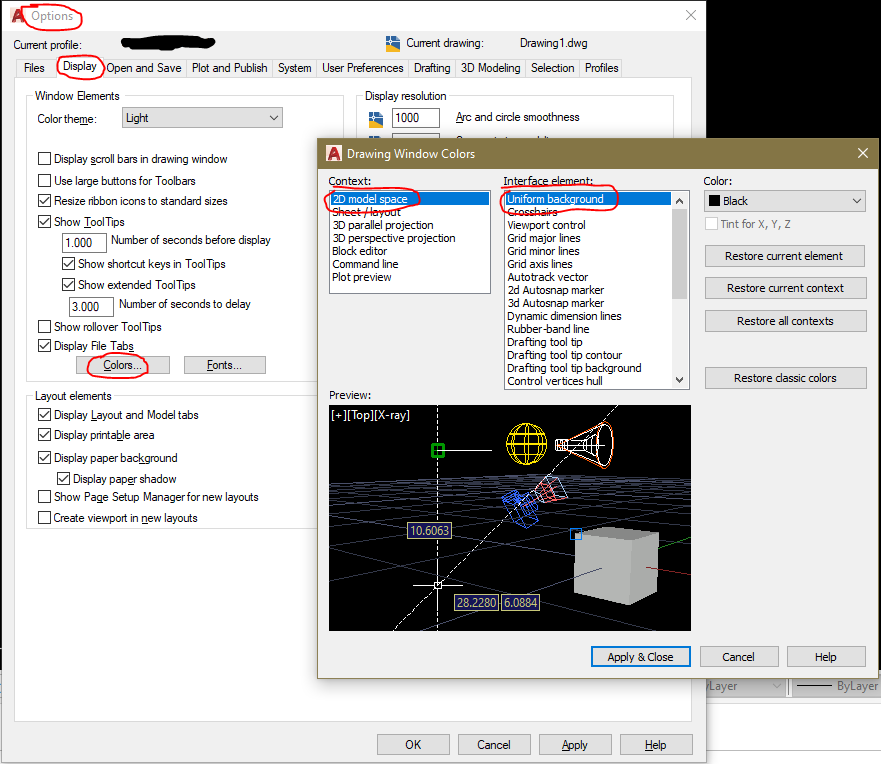The height and width of the screenshot is (764, 881).
Task: Toggle Display File Tabs checkbox
Action: click(44, 346)
